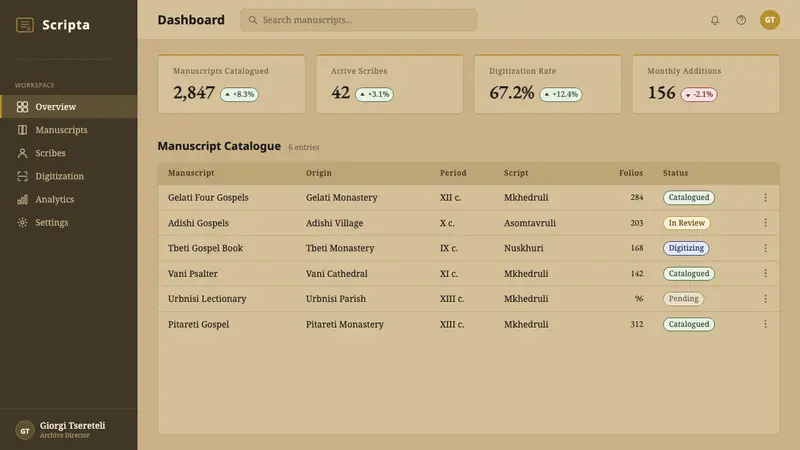The width and height of the screenshot is (800, 450).
Task: Click 'Vani Cathedral' origin cell
Action: [x=337, y=273]
